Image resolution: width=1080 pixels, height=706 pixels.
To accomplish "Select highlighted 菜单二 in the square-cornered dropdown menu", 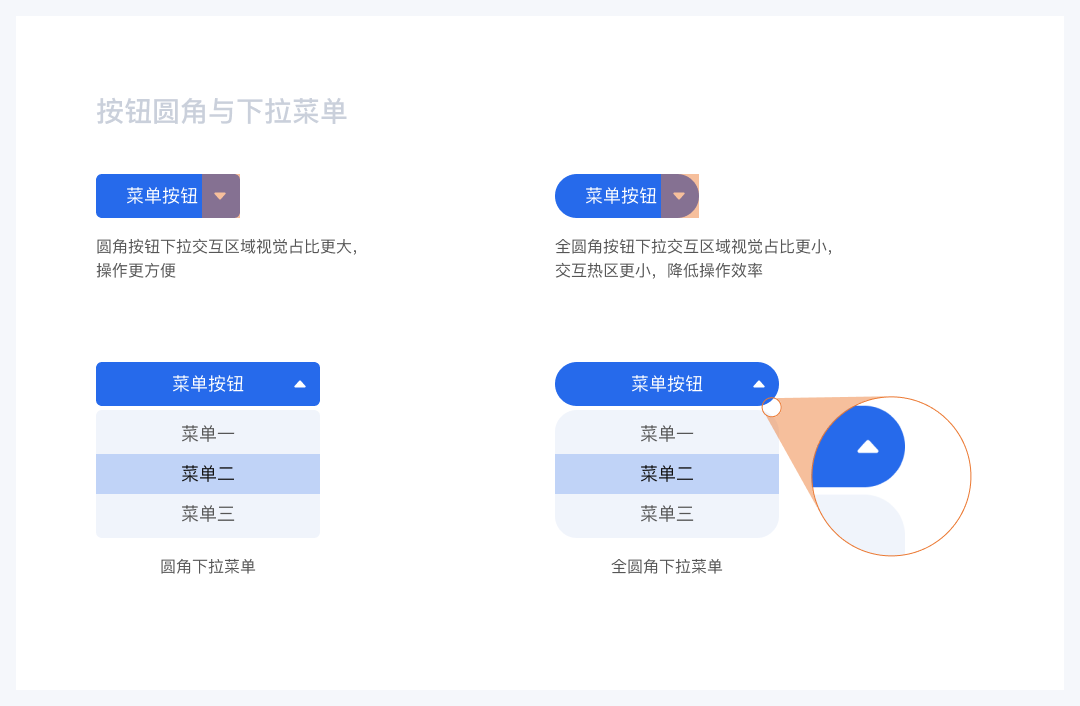I will [x=208, y=474].
